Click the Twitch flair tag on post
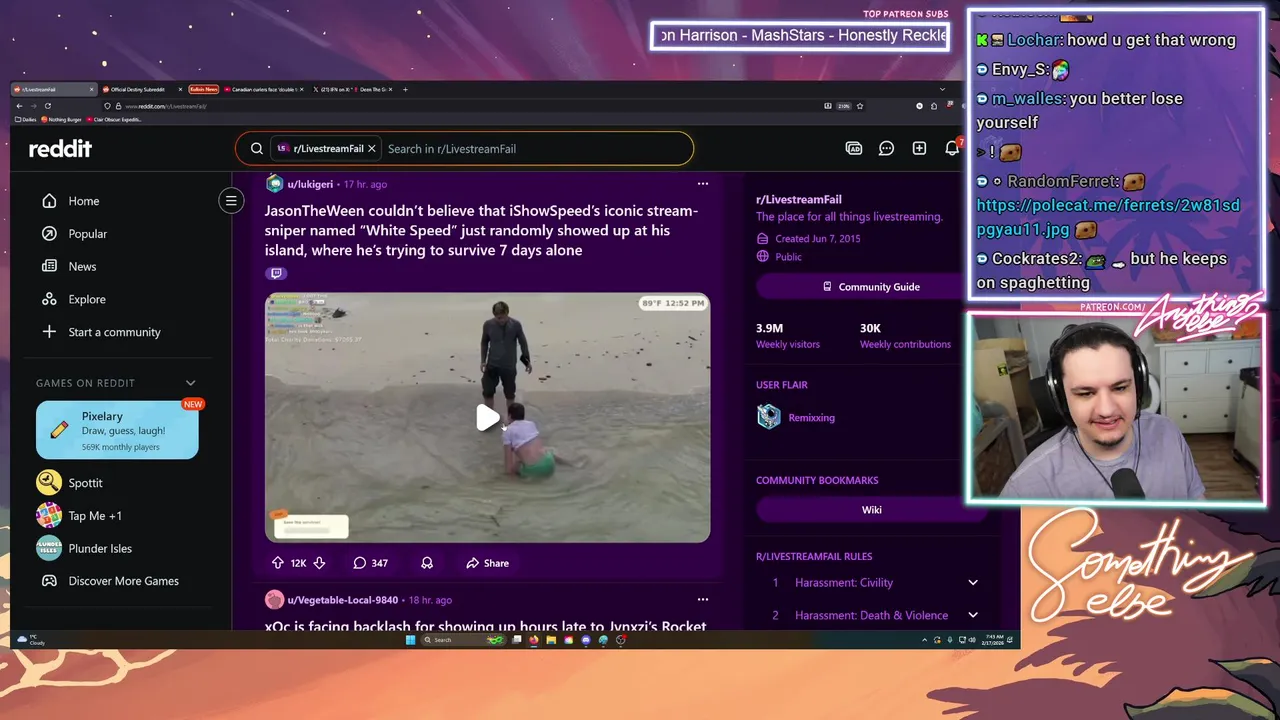This screenshot has width=1280, height=720. coord(277,273)
